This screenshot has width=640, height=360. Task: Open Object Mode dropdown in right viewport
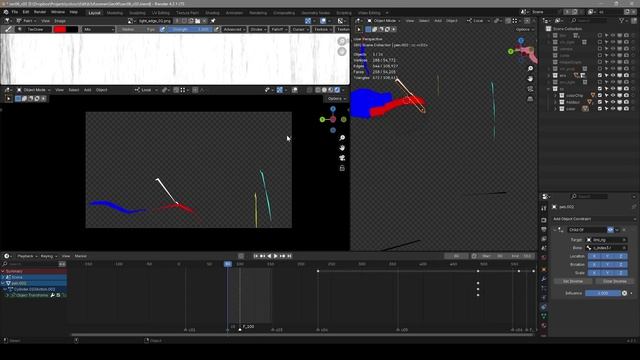(384, 20)
